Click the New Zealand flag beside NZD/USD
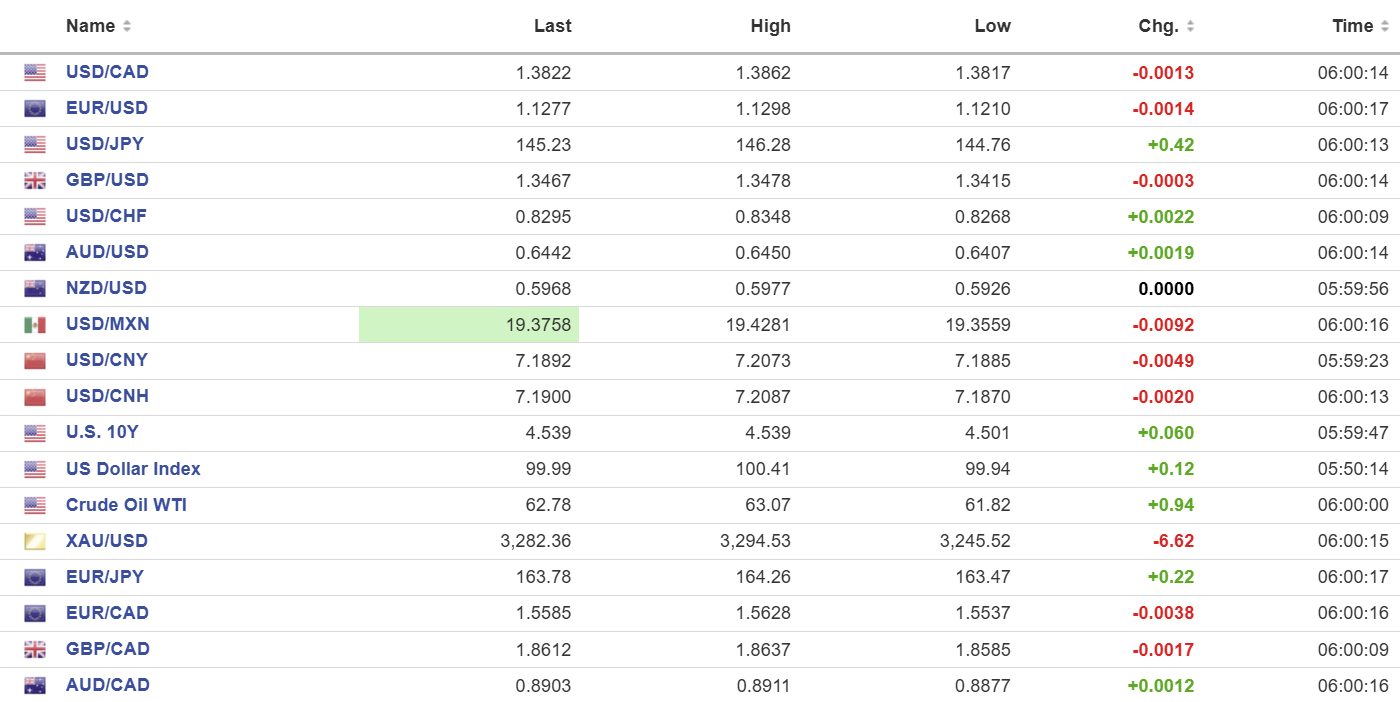This screenshot has width=1400, height=702. coord(35,288)
